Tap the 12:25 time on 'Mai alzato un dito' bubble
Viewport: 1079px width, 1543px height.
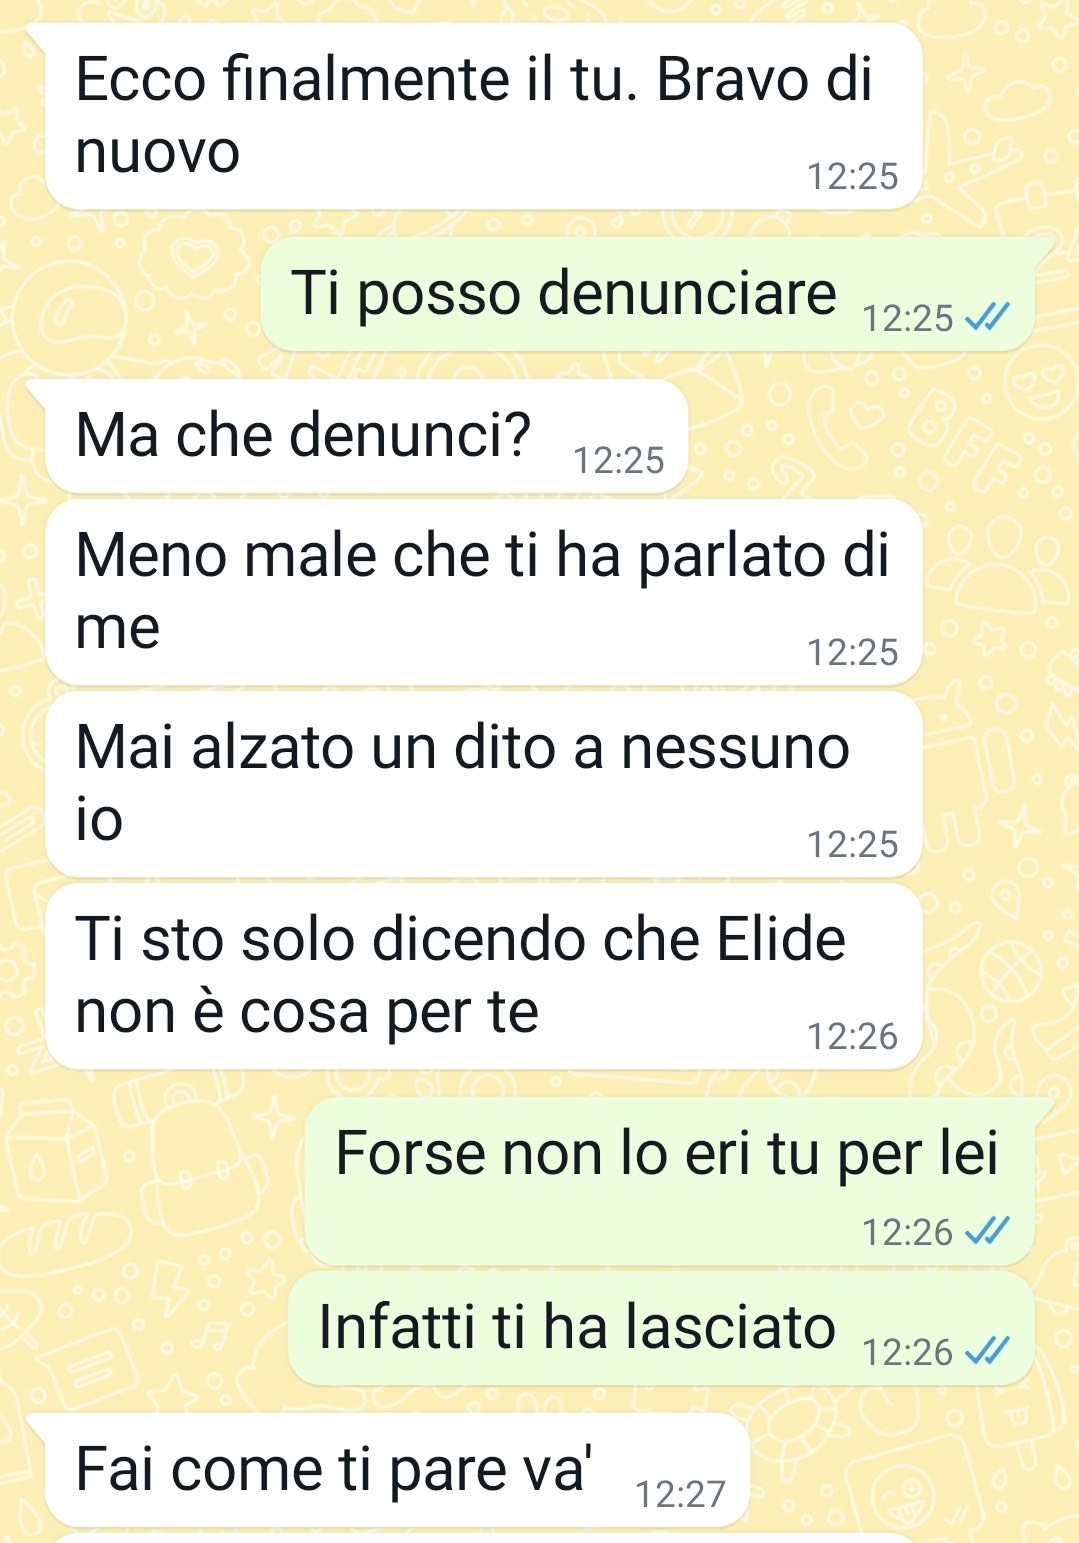[852, 844]
